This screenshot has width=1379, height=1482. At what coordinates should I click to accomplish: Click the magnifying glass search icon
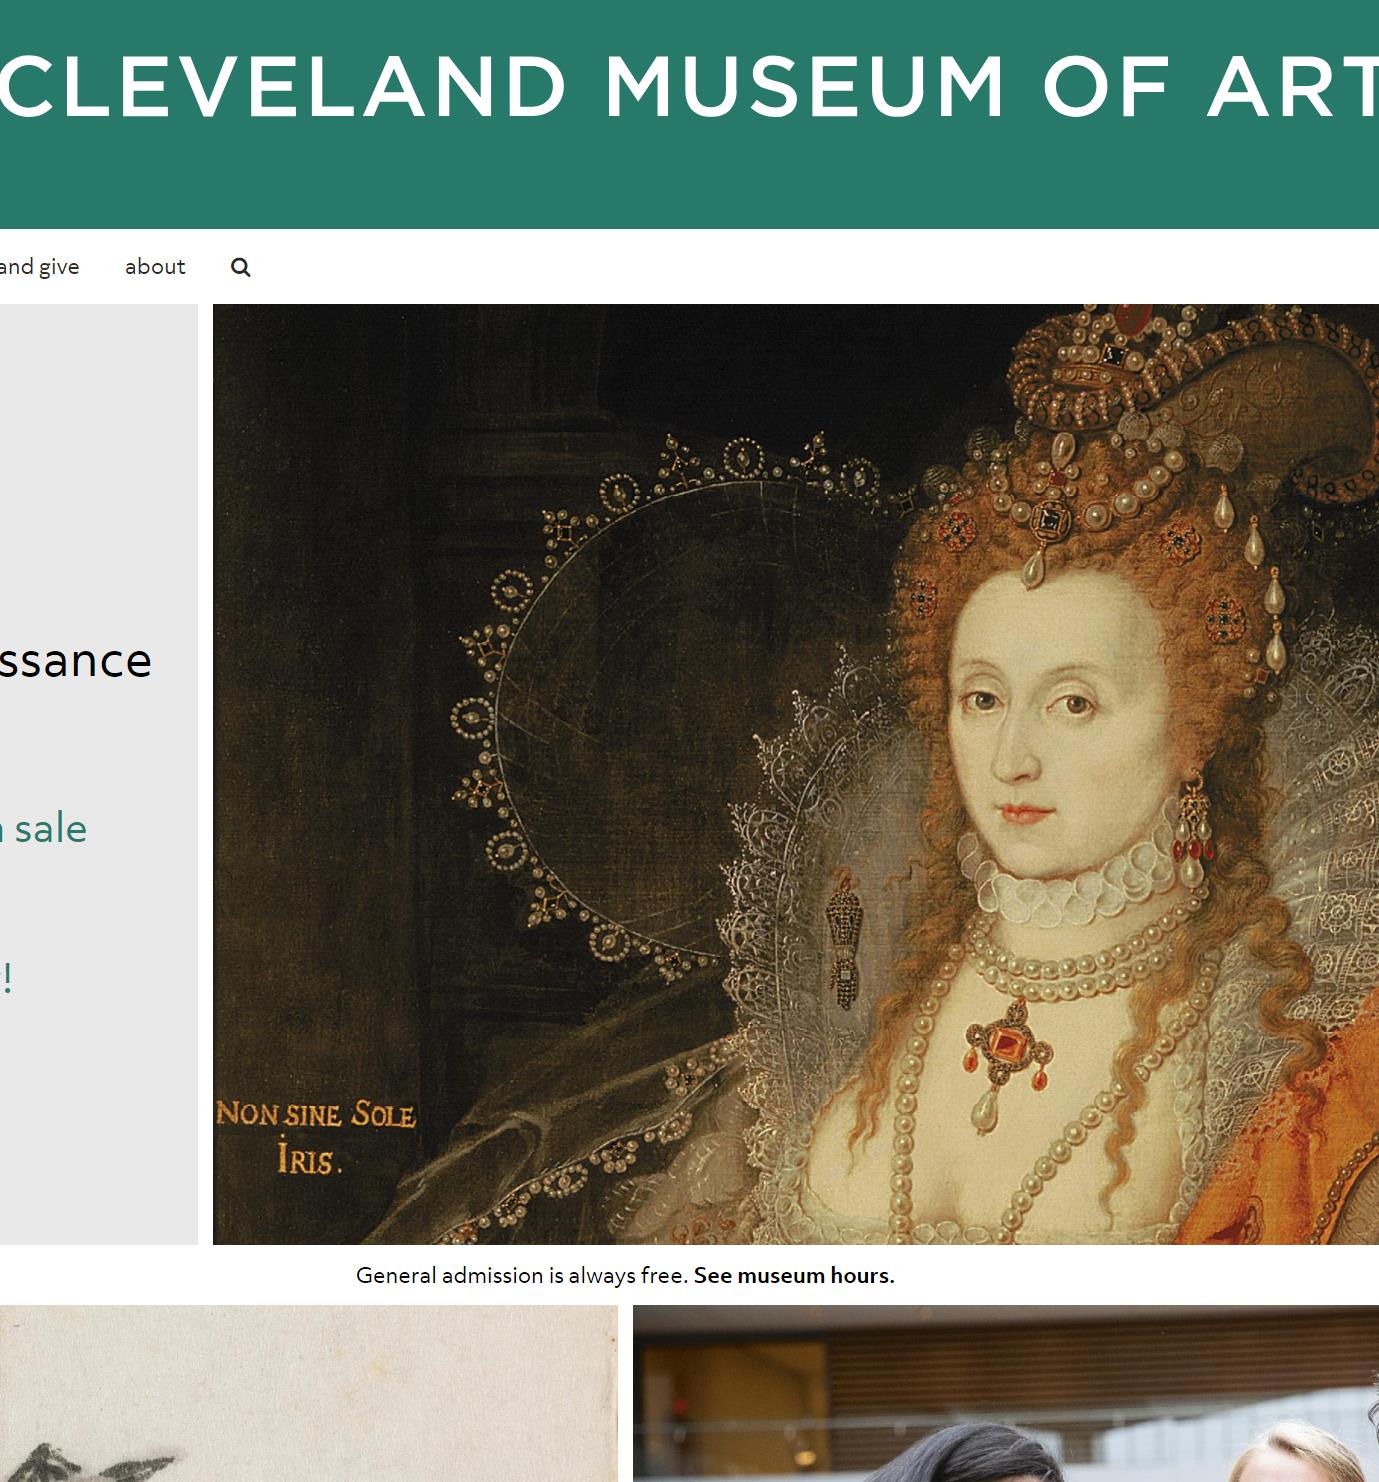pyautogui.click(x=240, y=267)
